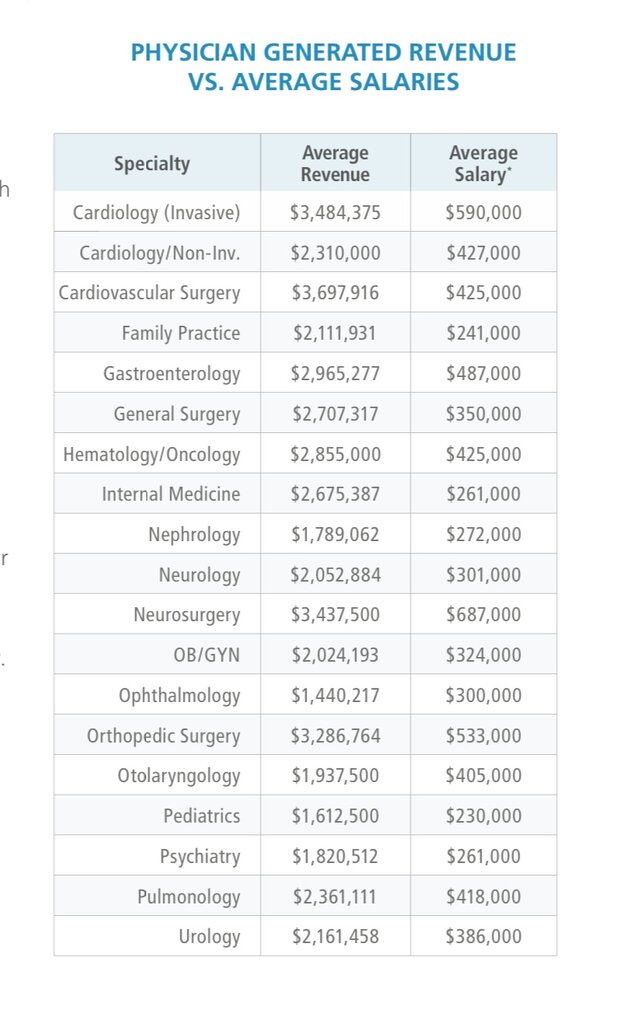Click the Family Practice specialty cell
Screen dimensions: 644x1024
click(x=181, y=333)
